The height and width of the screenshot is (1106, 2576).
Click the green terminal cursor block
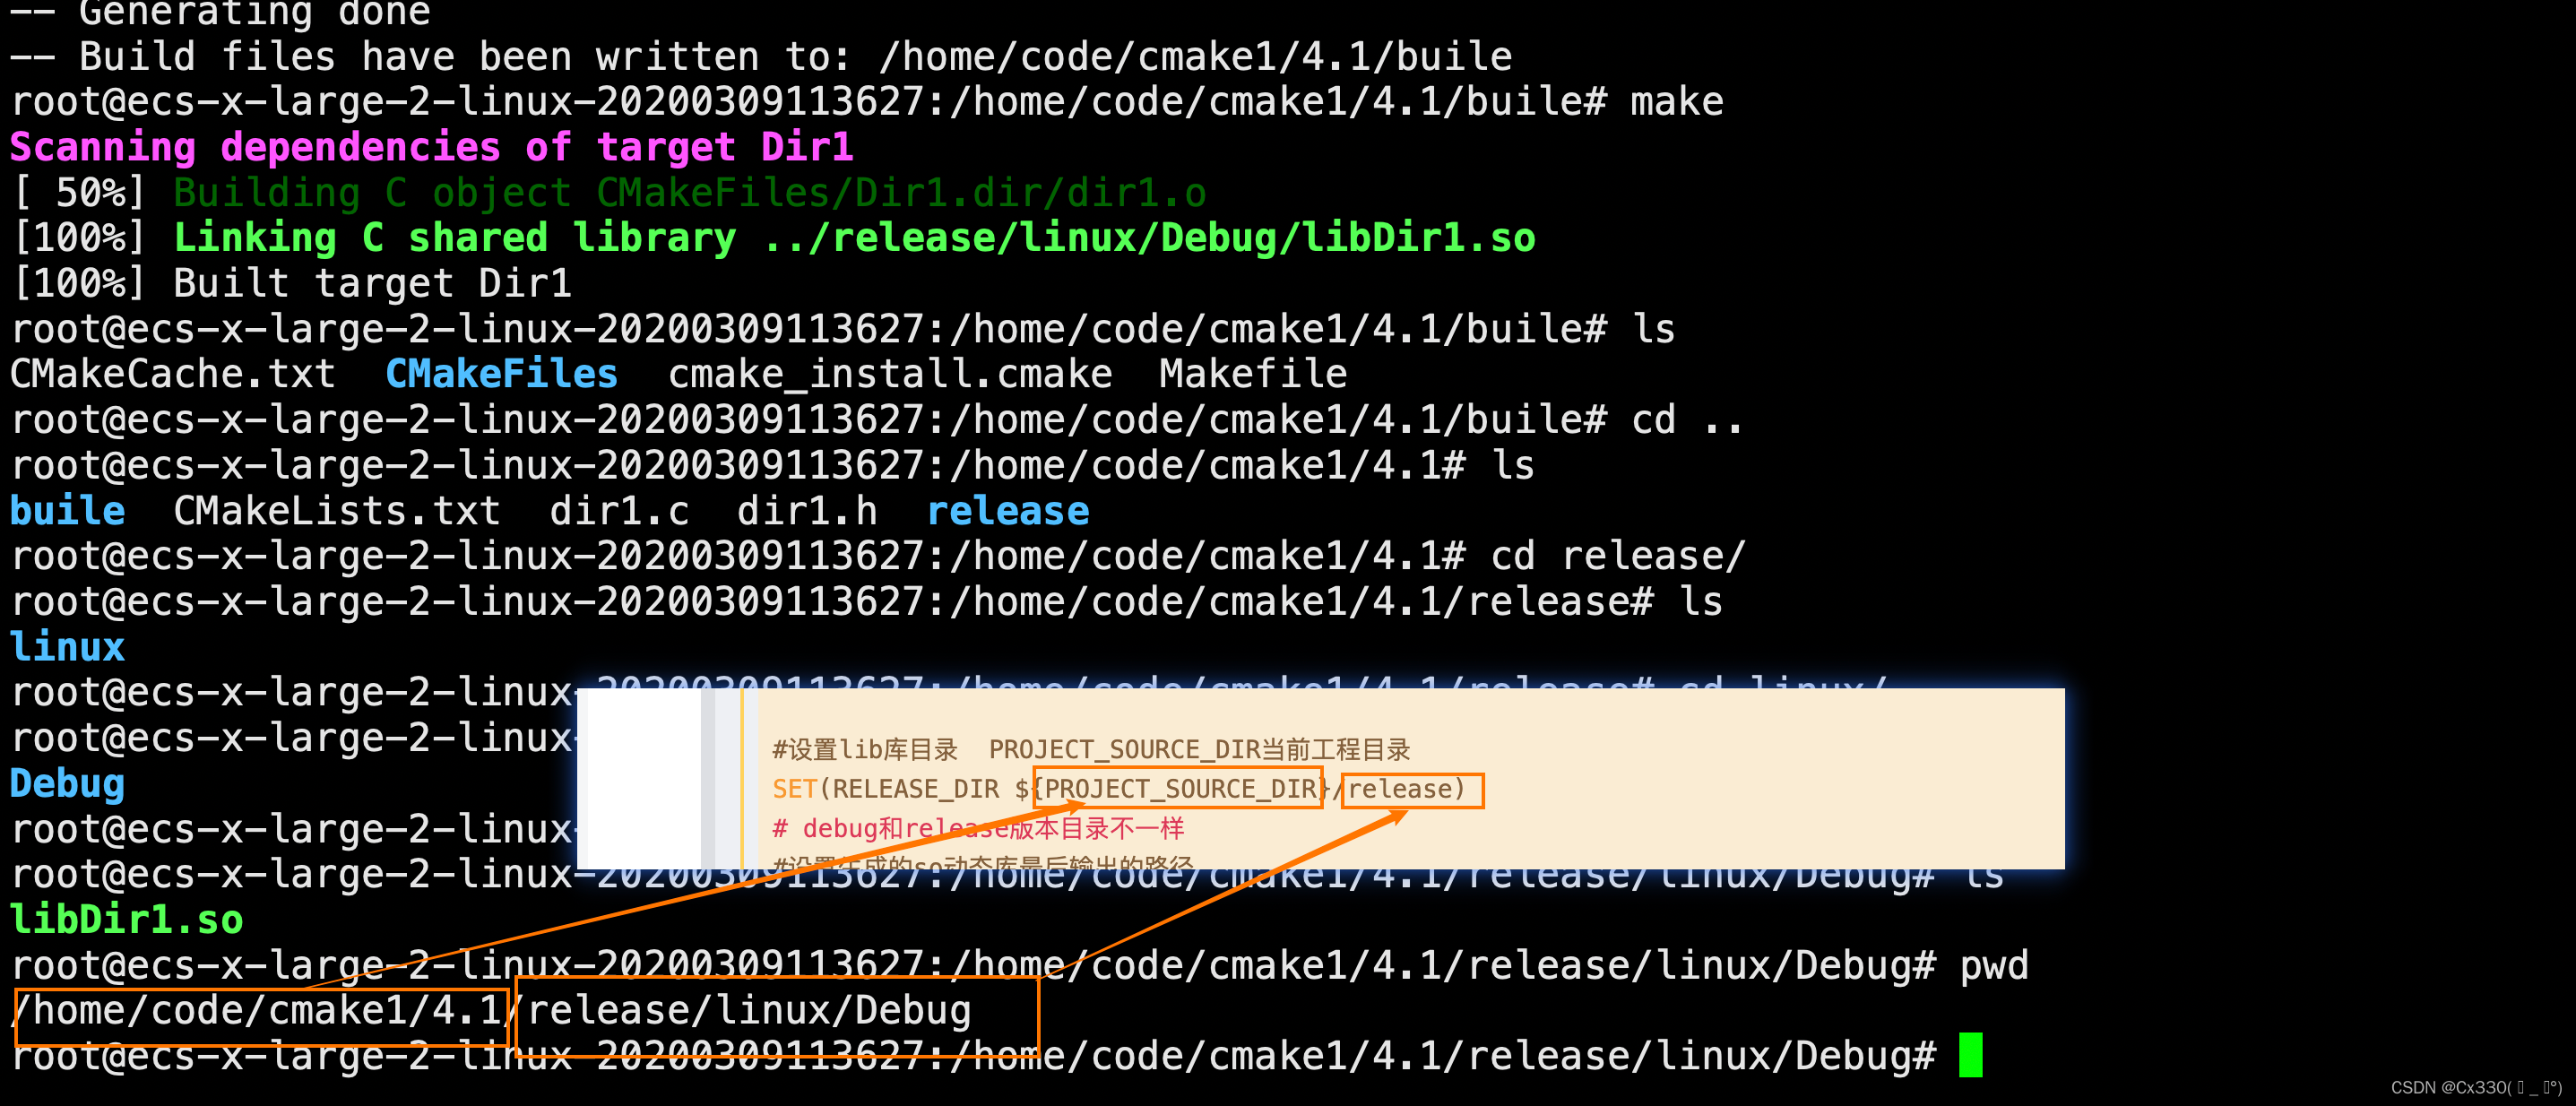point(1969,1055)
